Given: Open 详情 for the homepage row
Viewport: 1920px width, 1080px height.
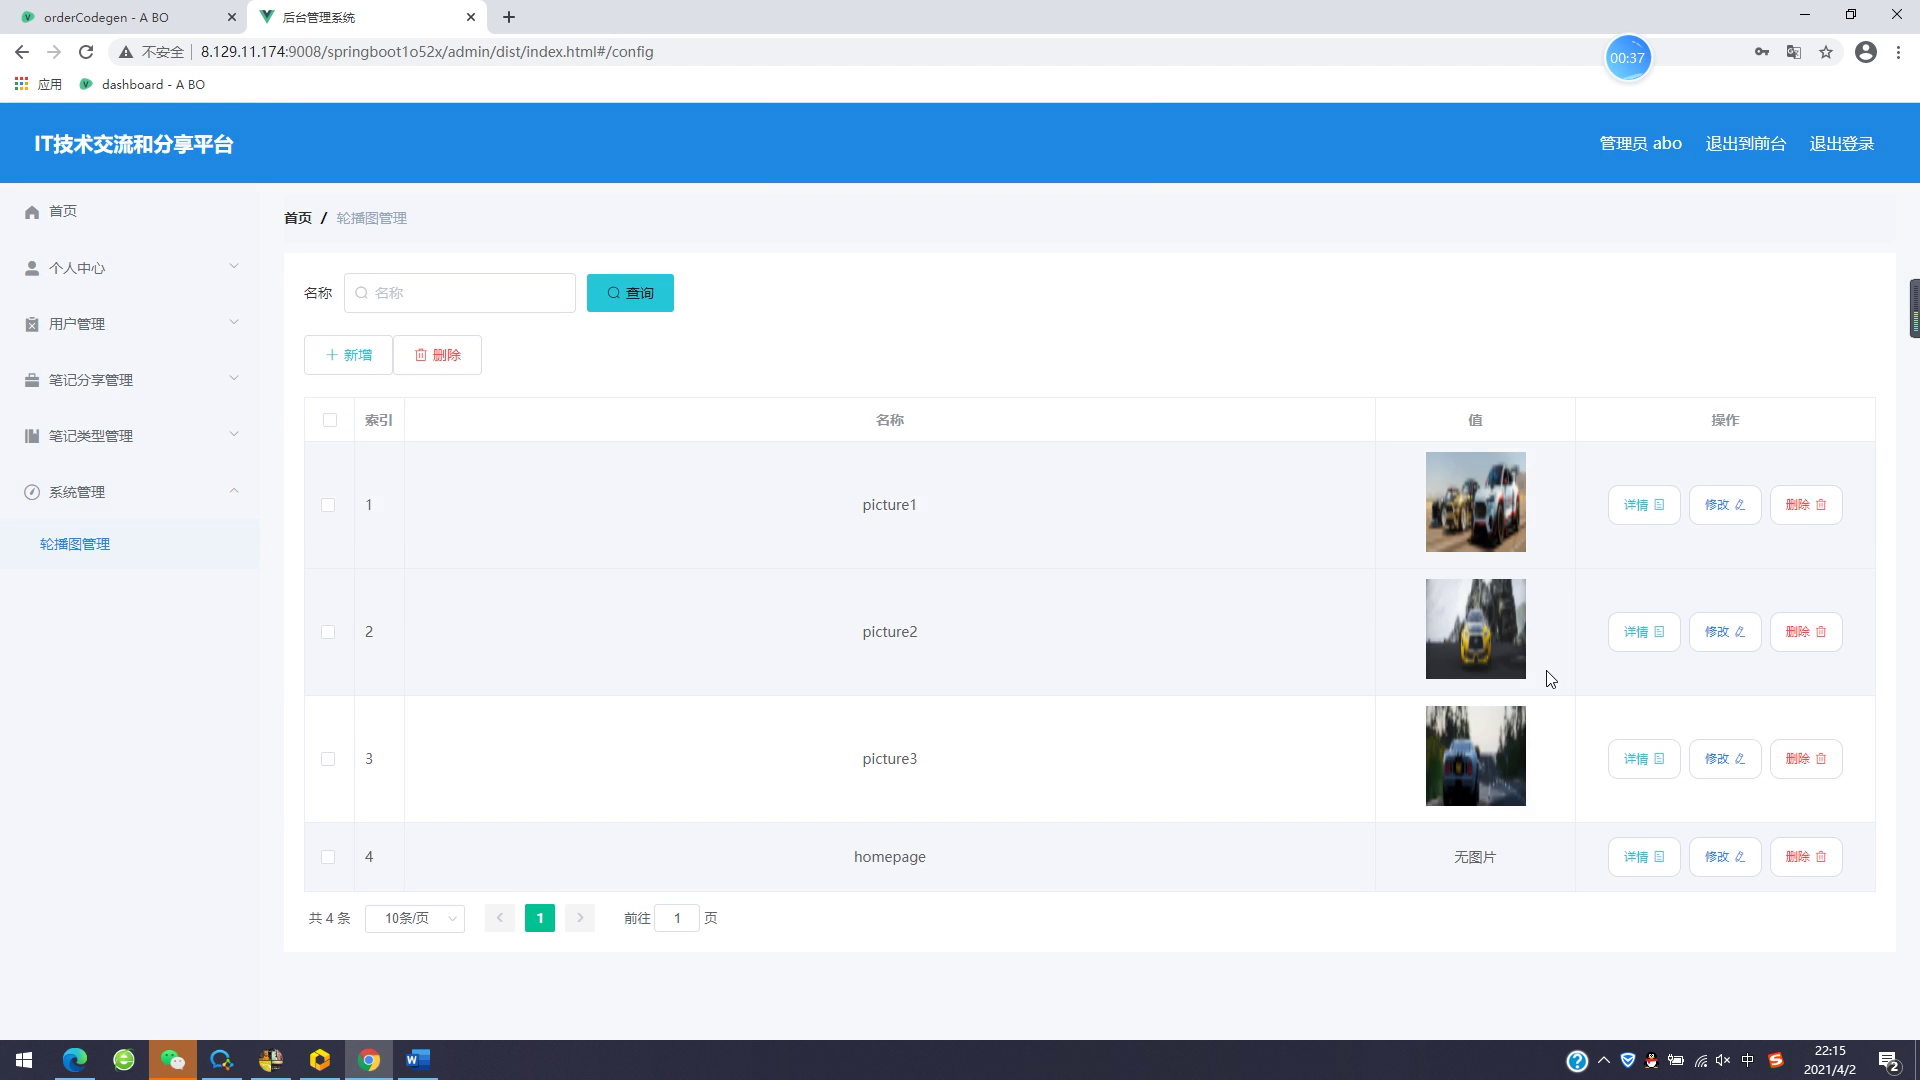Looking at the screenshot, I should click(1644, 857).
